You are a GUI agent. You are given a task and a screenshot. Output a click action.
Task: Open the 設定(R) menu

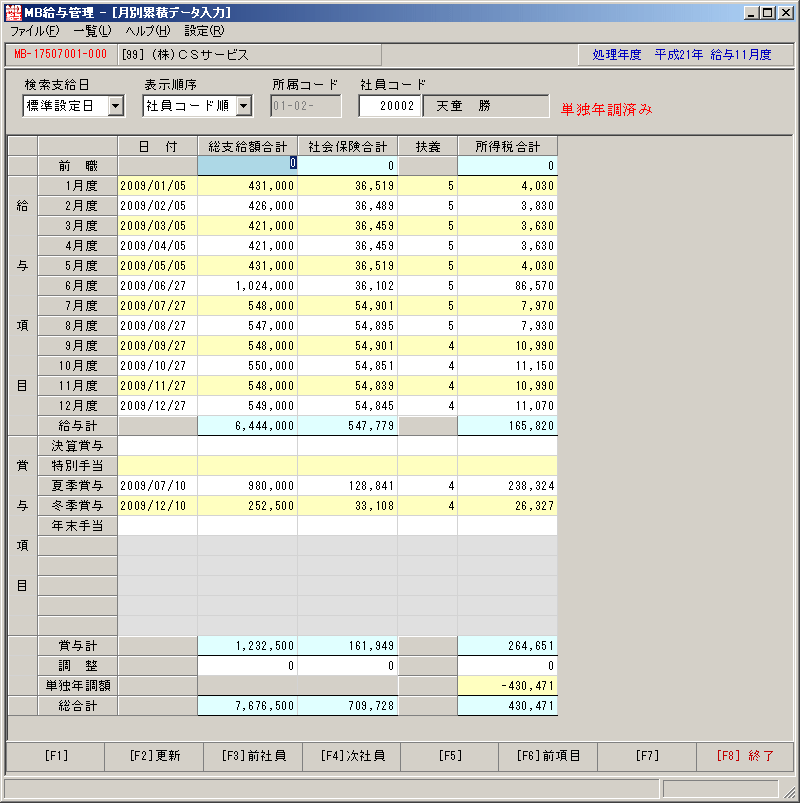coord(204,31)
